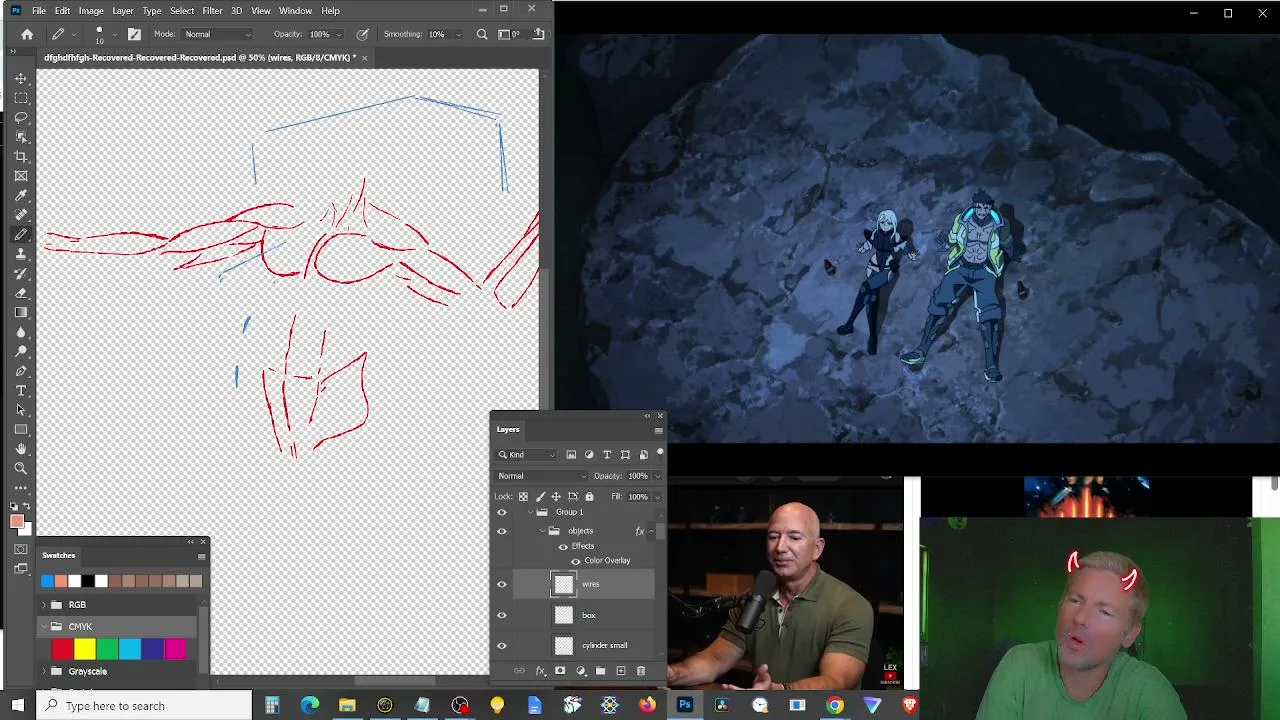
Task: Create a new group folder icon
Action: click(600, 671)
